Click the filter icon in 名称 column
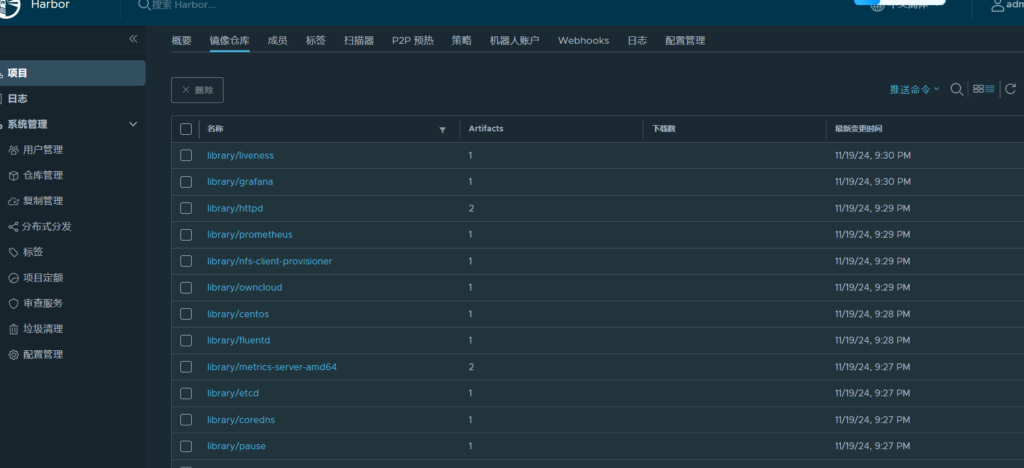This screenshot has width=1024, height=468. coord(442,130)
